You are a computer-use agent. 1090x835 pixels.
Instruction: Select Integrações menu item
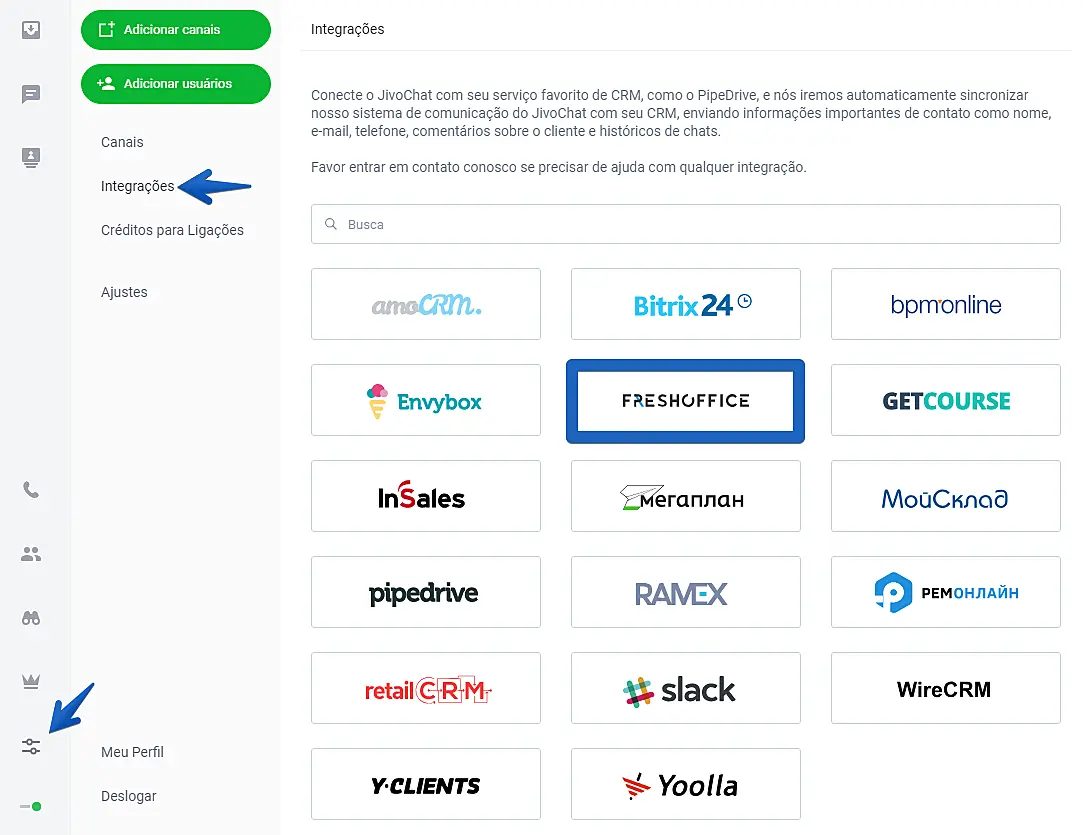pos(137,186)
